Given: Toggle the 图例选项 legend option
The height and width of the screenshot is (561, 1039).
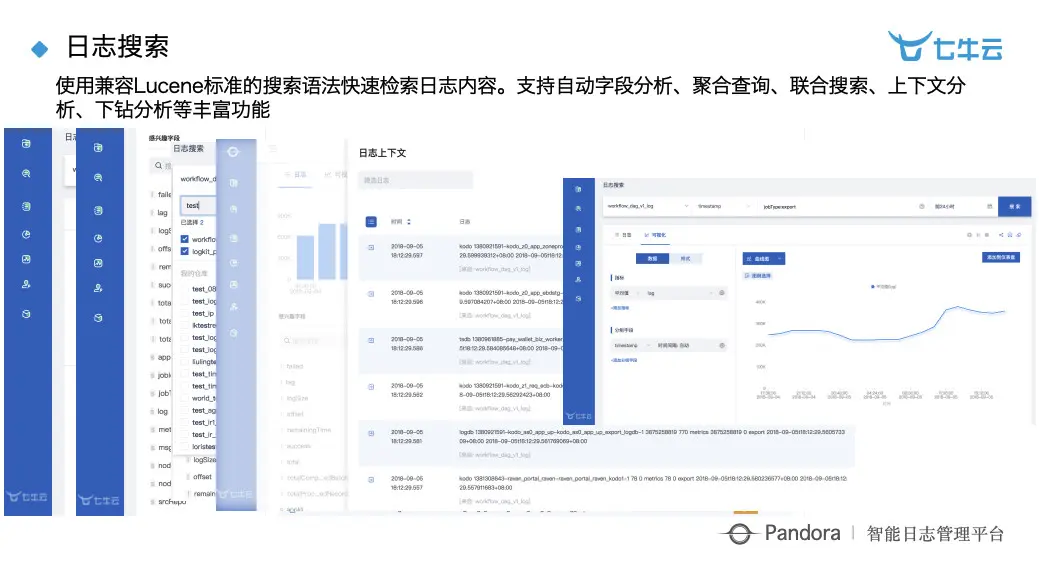Looking at the screenshot, I should 758,276.
